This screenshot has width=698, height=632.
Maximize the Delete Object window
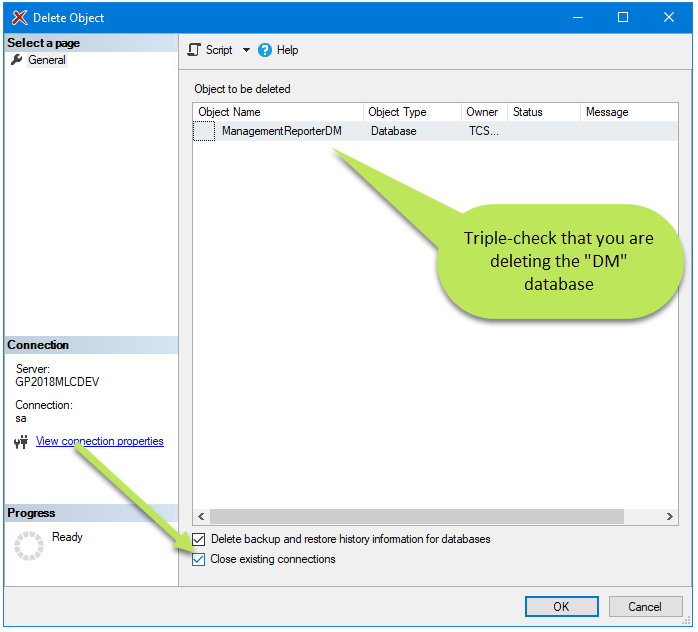(623, 17)
